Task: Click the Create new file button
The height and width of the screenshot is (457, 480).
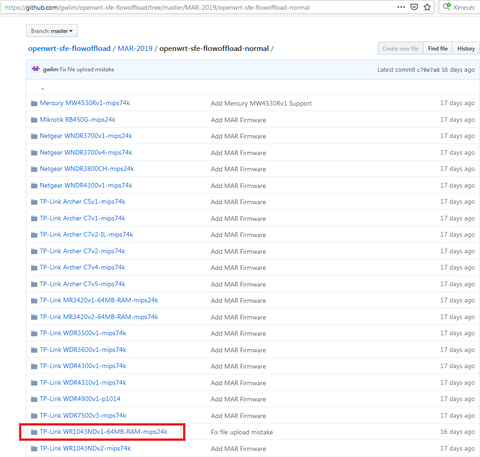Action: click(x=400, y=48)
